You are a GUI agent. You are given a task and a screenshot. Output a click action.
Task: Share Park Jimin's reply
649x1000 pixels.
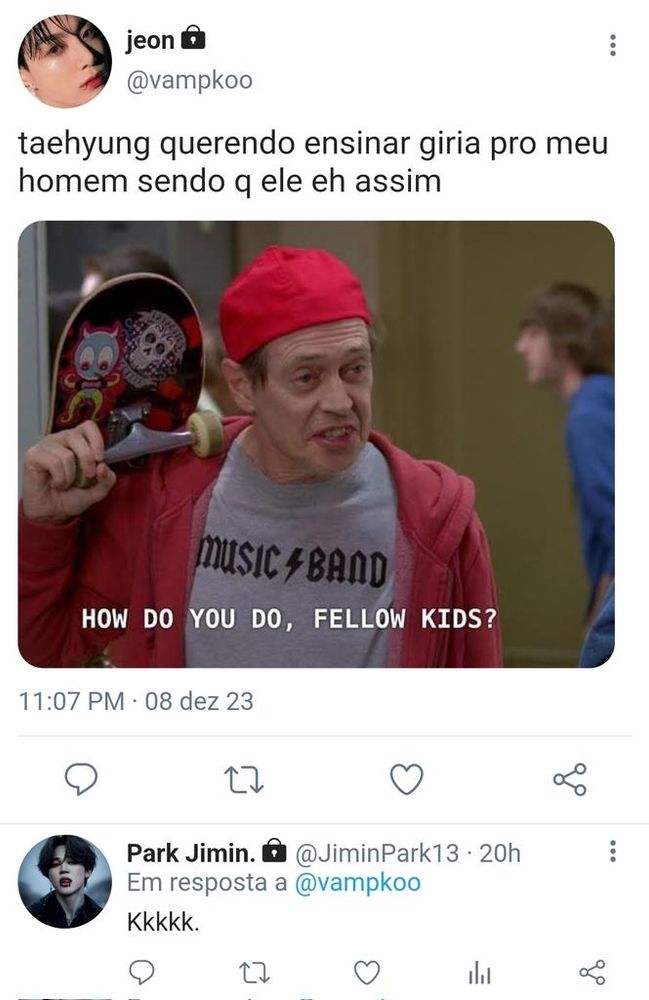coord(592,972)
